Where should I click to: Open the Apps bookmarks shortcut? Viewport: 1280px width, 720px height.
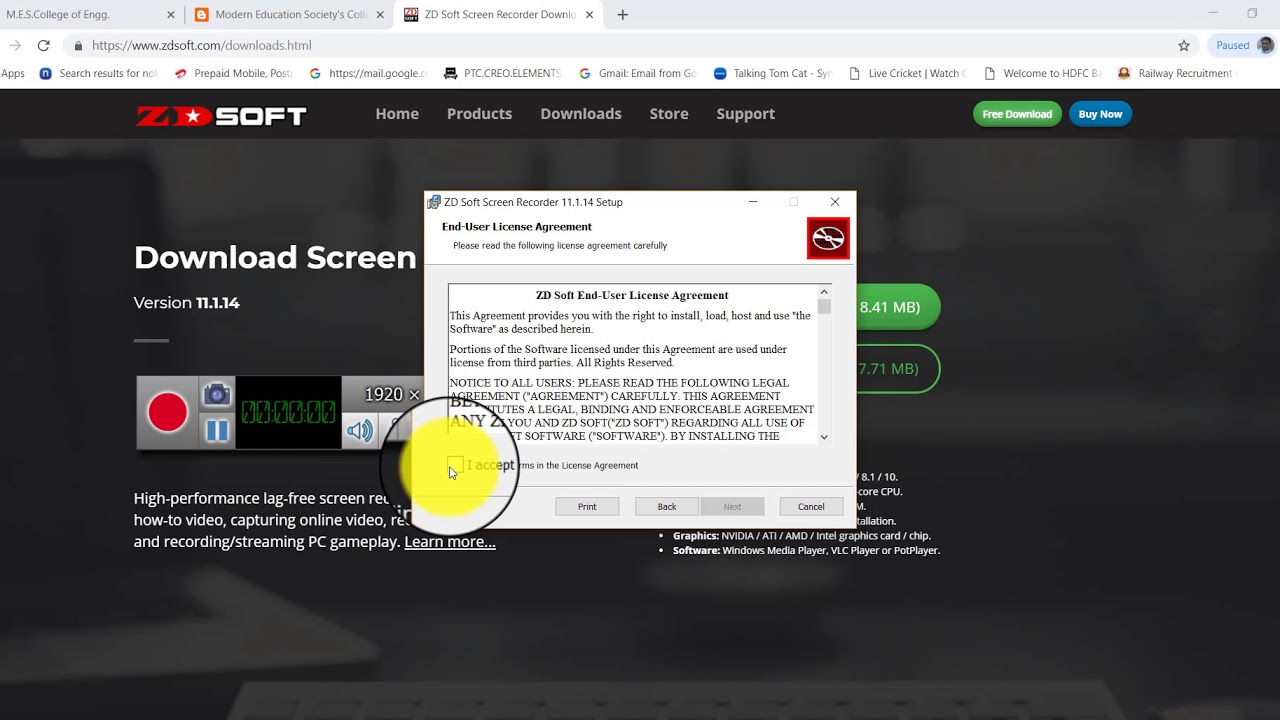(x=13, y=73)
